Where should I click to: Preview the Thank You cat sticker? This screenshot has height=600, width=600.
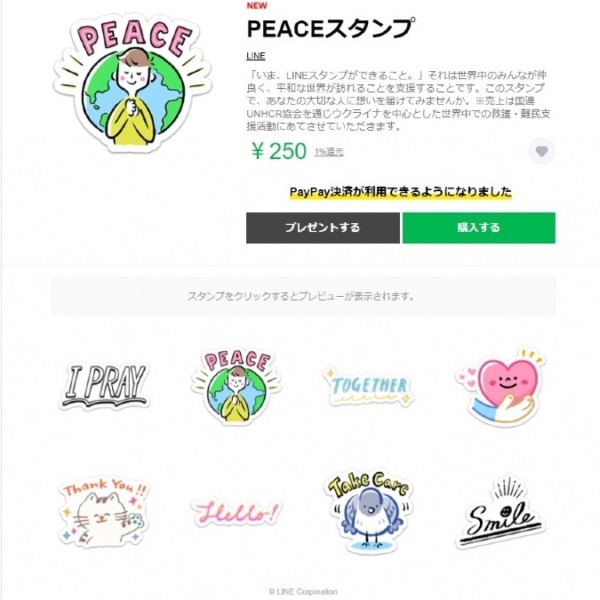[104, 512]
